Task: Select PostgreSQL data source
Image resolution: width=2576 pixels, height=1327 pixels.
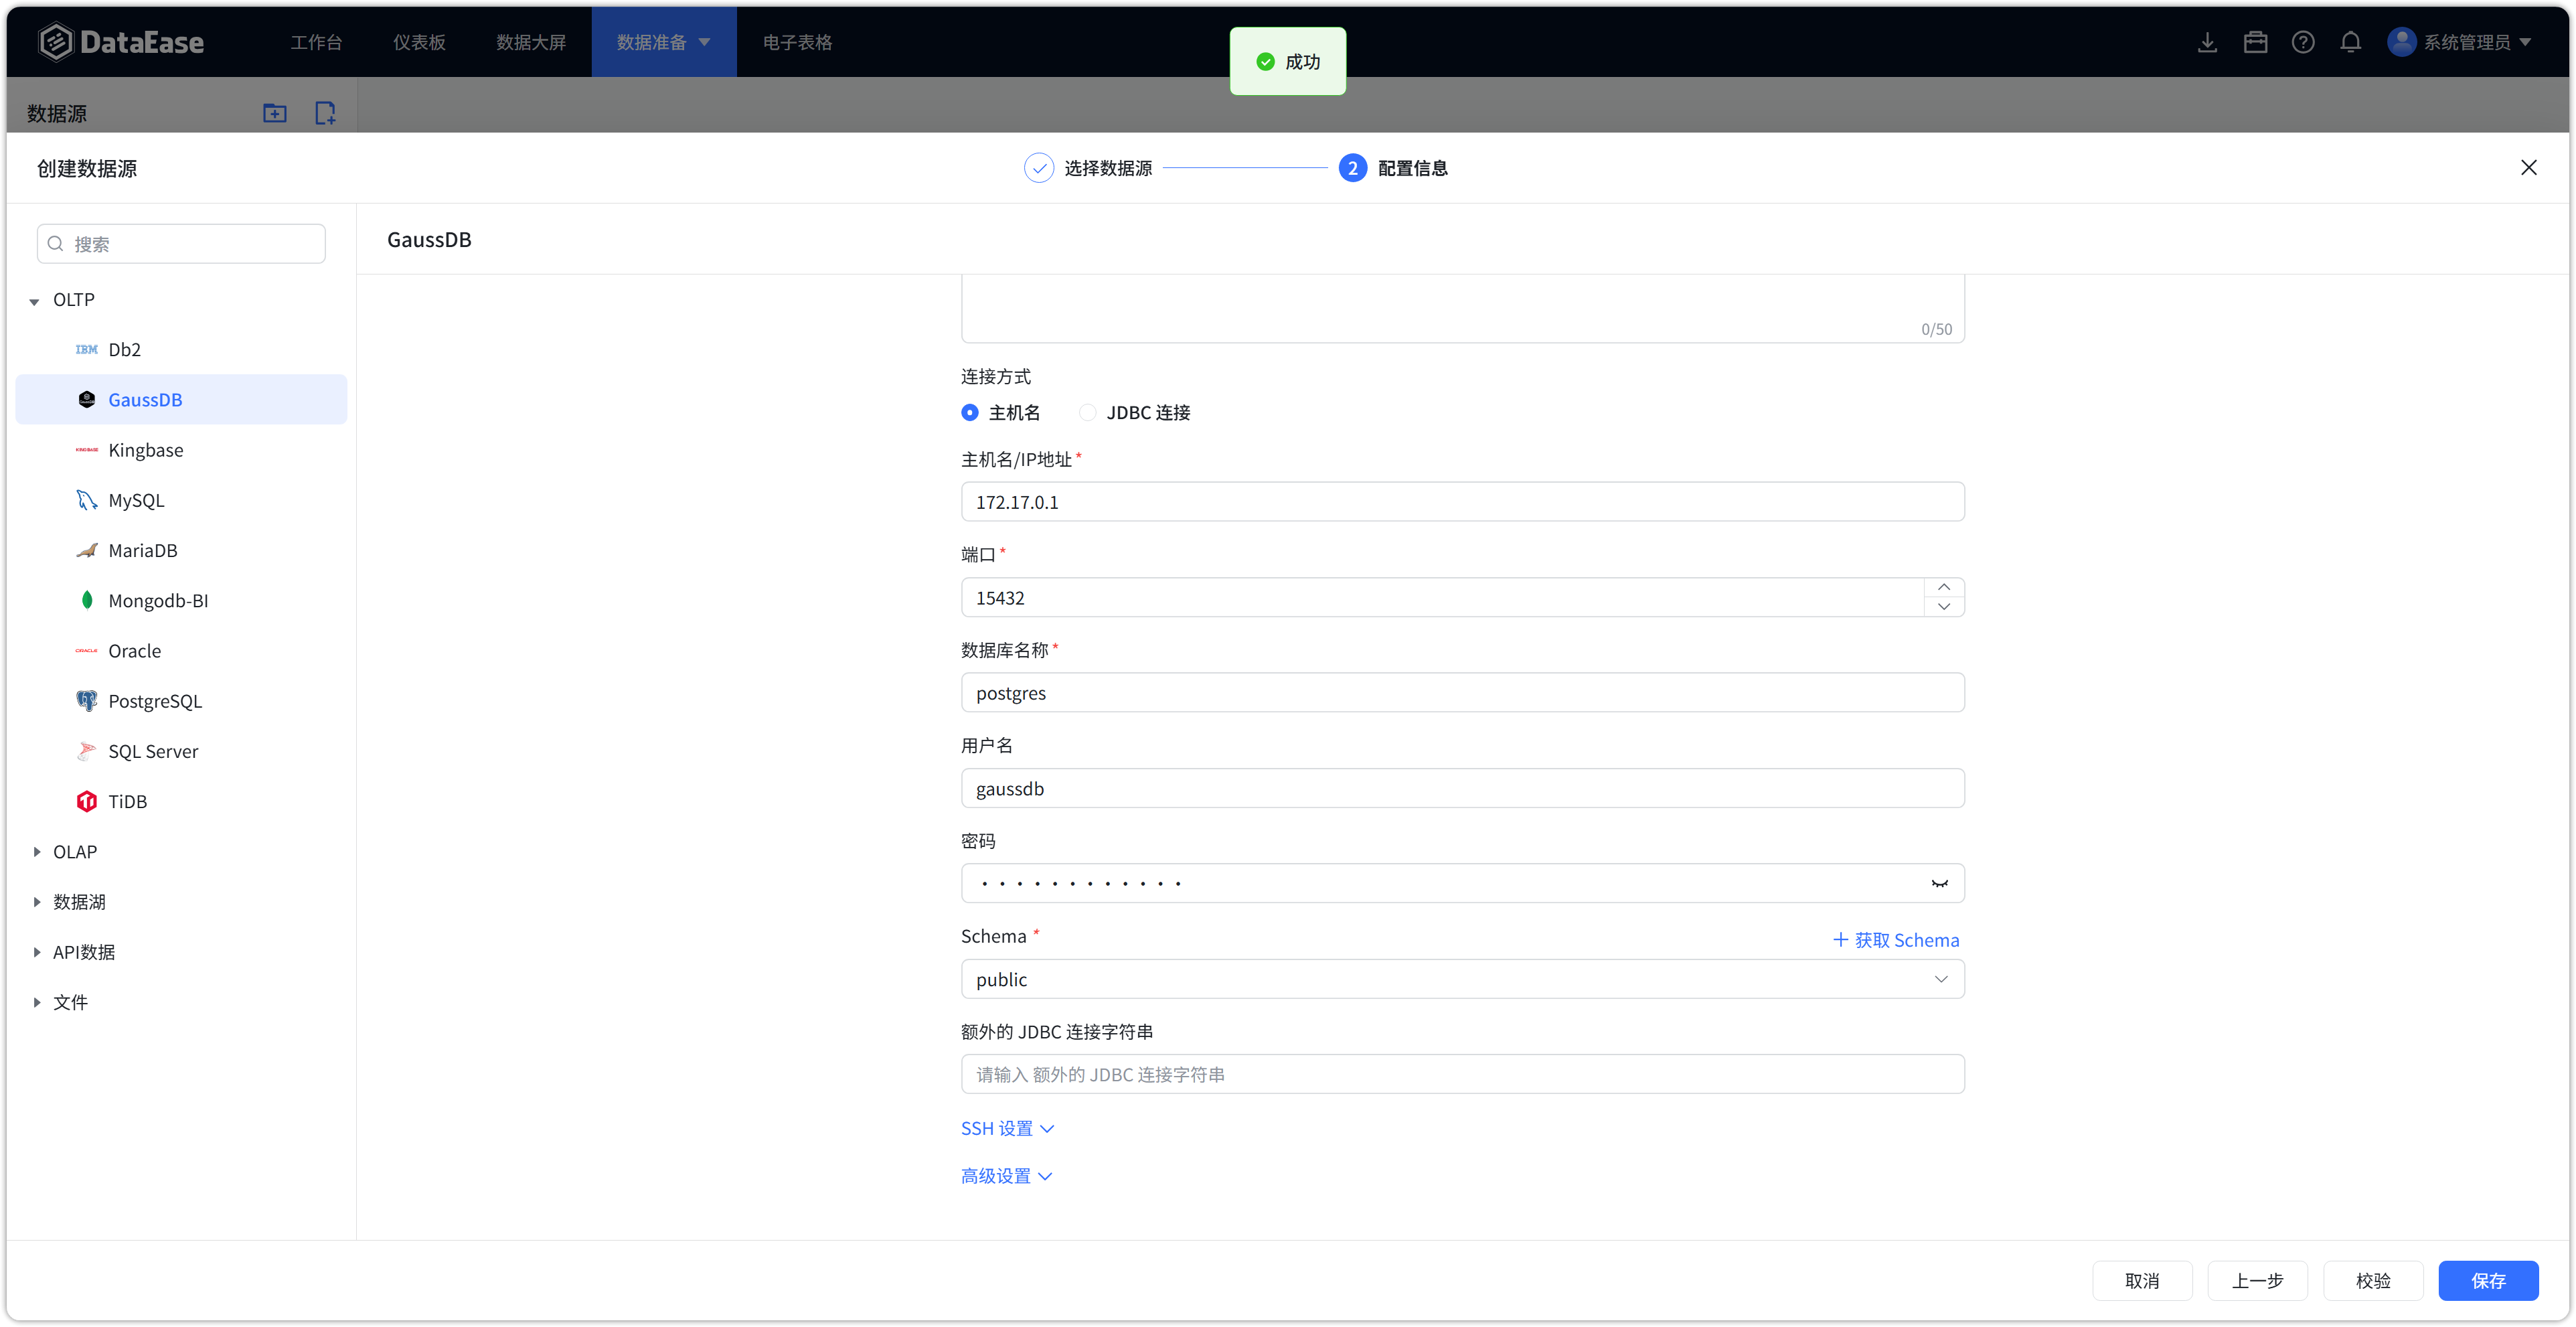Action: click(181, 701)
